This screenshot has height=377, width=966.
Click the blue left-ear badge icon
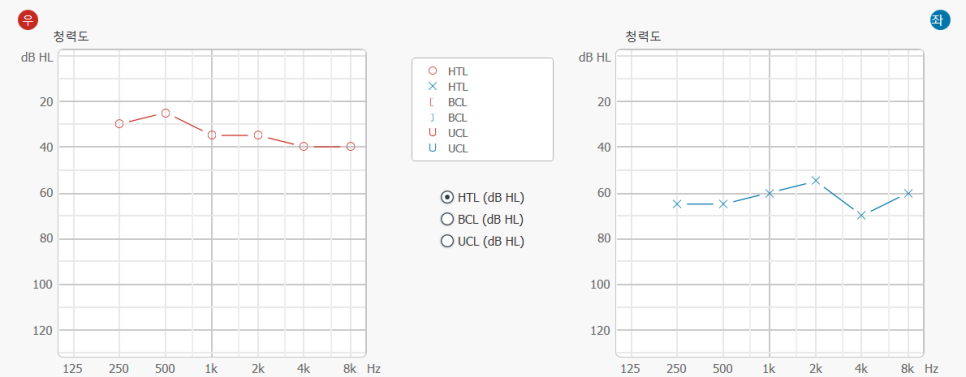938,20
